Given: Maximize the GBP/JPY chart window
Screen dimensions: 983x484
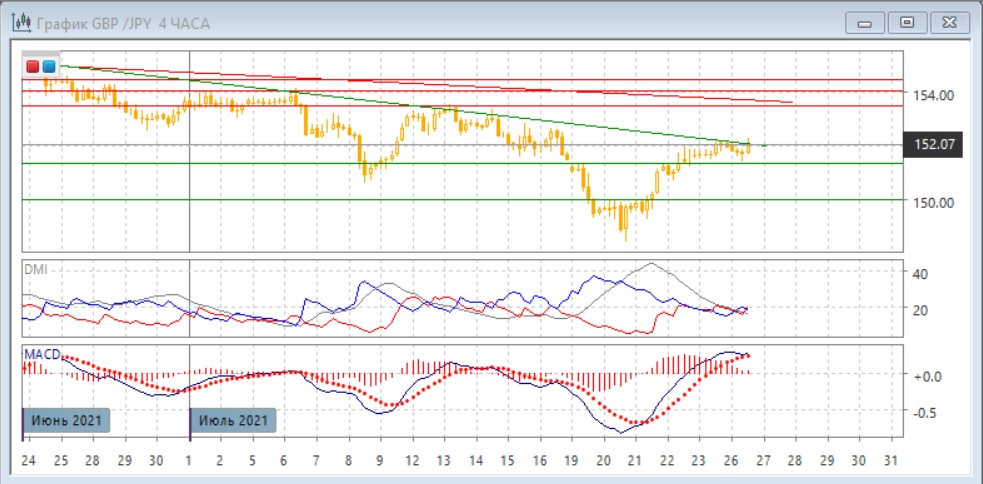Looking at the screenshot, I should [x=907, y=22].
